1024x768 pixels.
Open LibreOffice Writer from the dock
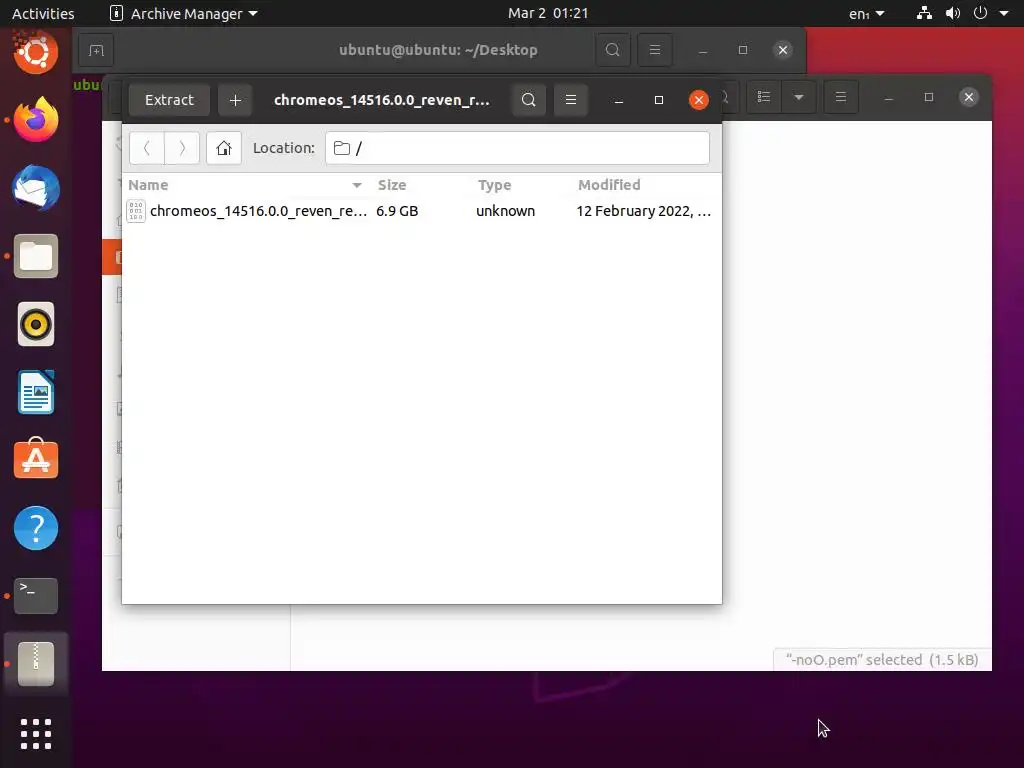pos(36,392)
